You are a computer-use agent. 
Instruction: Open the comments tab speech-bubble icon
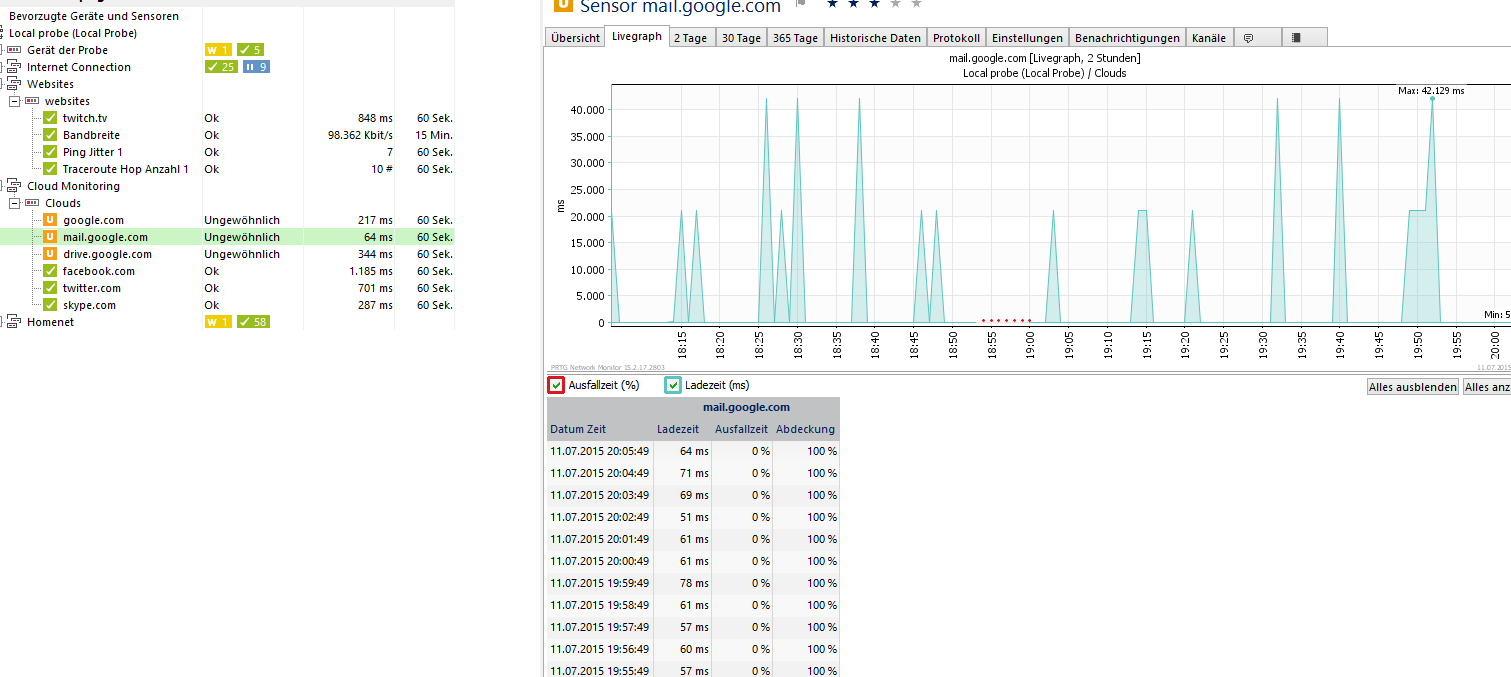pos(1249,38)
